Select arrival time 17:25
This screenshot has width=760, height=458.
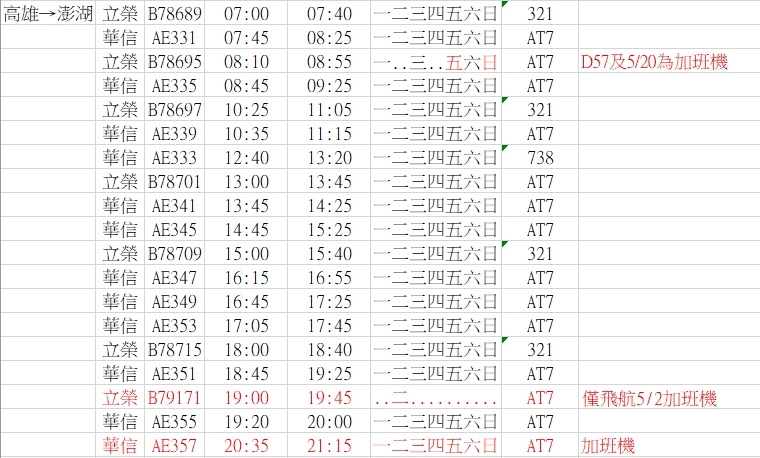click(330, 301)
